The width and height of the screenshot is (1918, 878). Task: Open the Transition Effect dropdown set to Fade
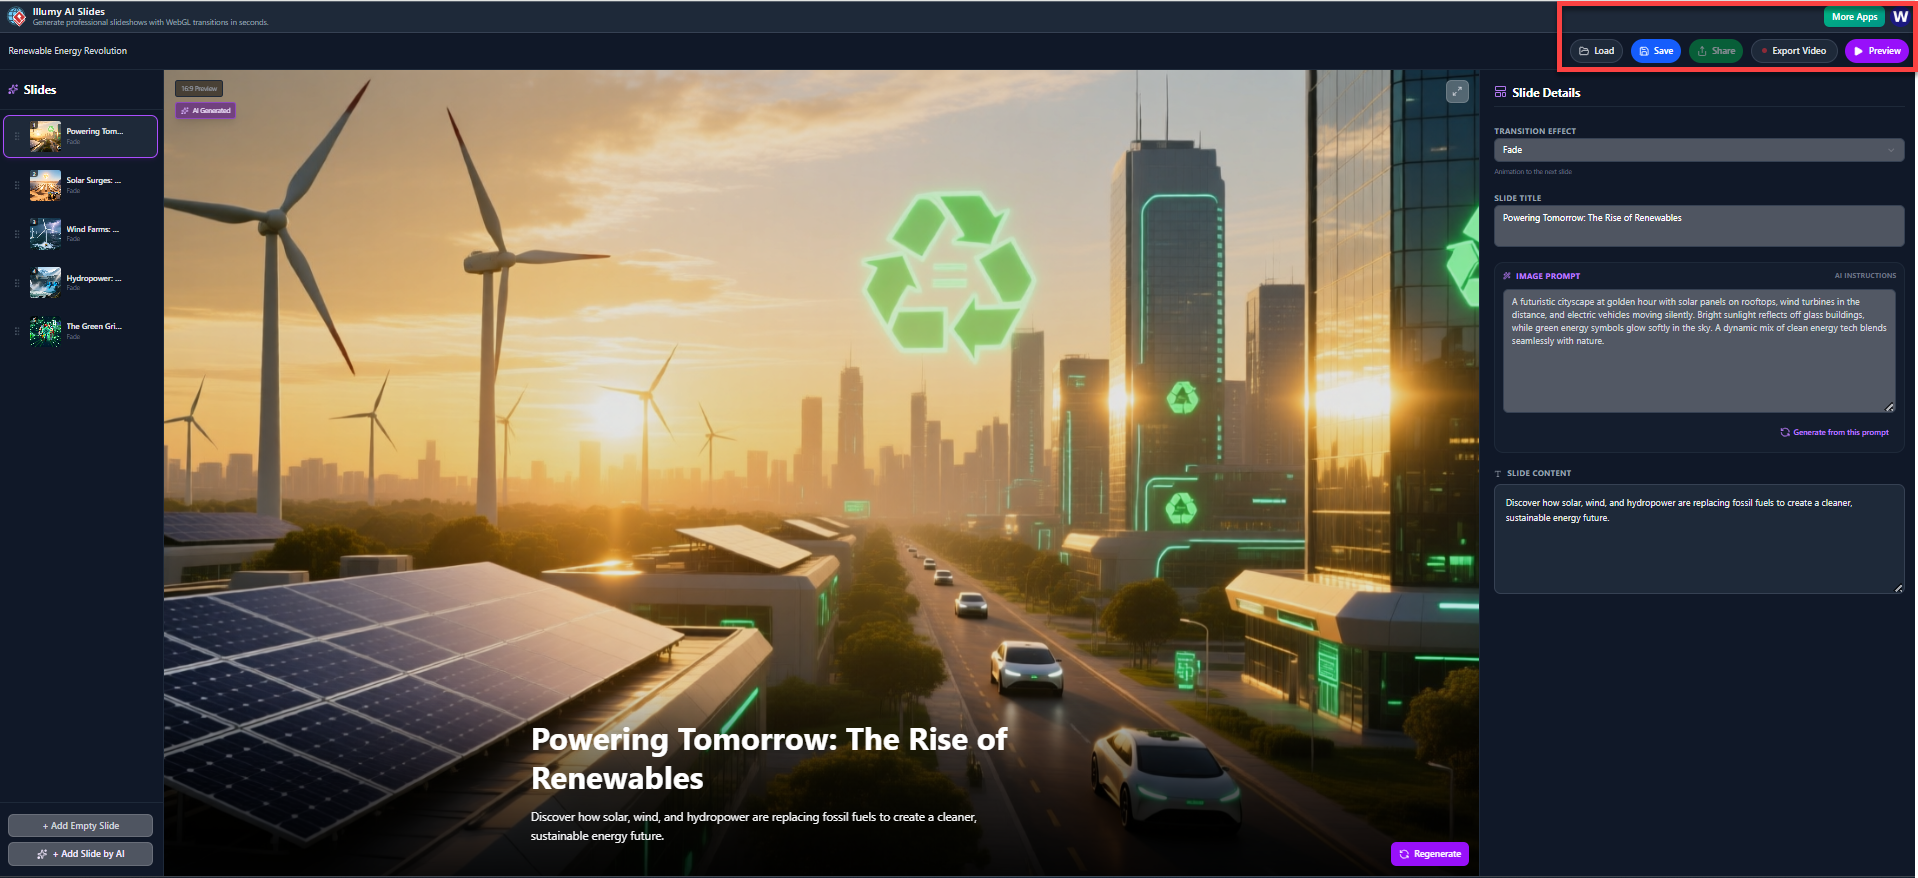[1698, 150]
